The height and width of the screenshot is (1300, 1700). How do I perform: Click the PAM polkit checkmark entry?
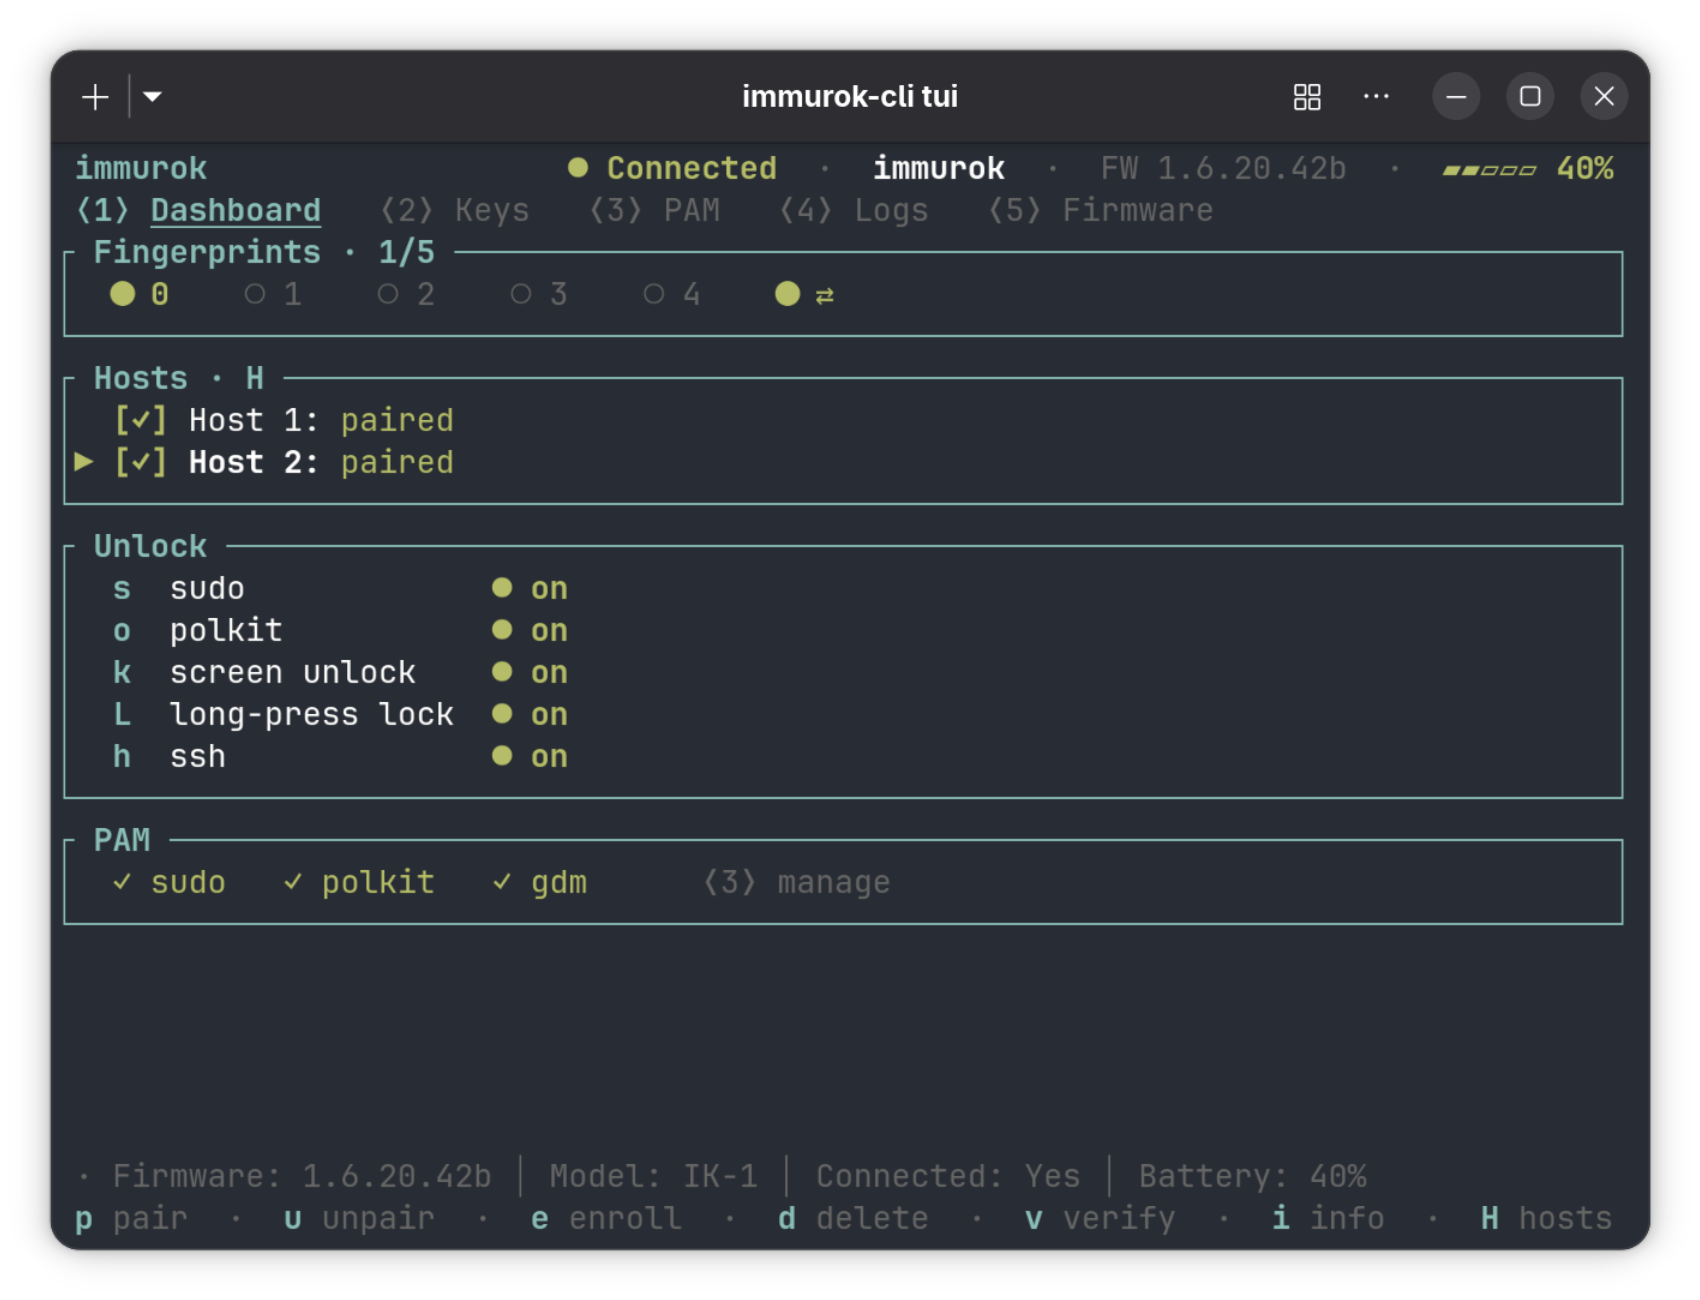coord(359,882)
